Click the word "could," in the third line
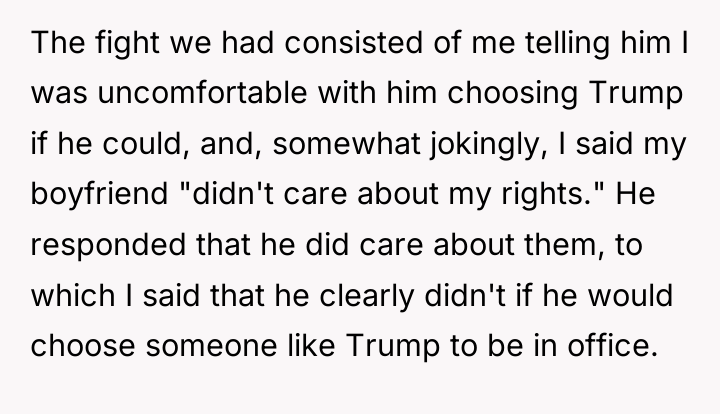720x414 pixels. coord(146,144)
